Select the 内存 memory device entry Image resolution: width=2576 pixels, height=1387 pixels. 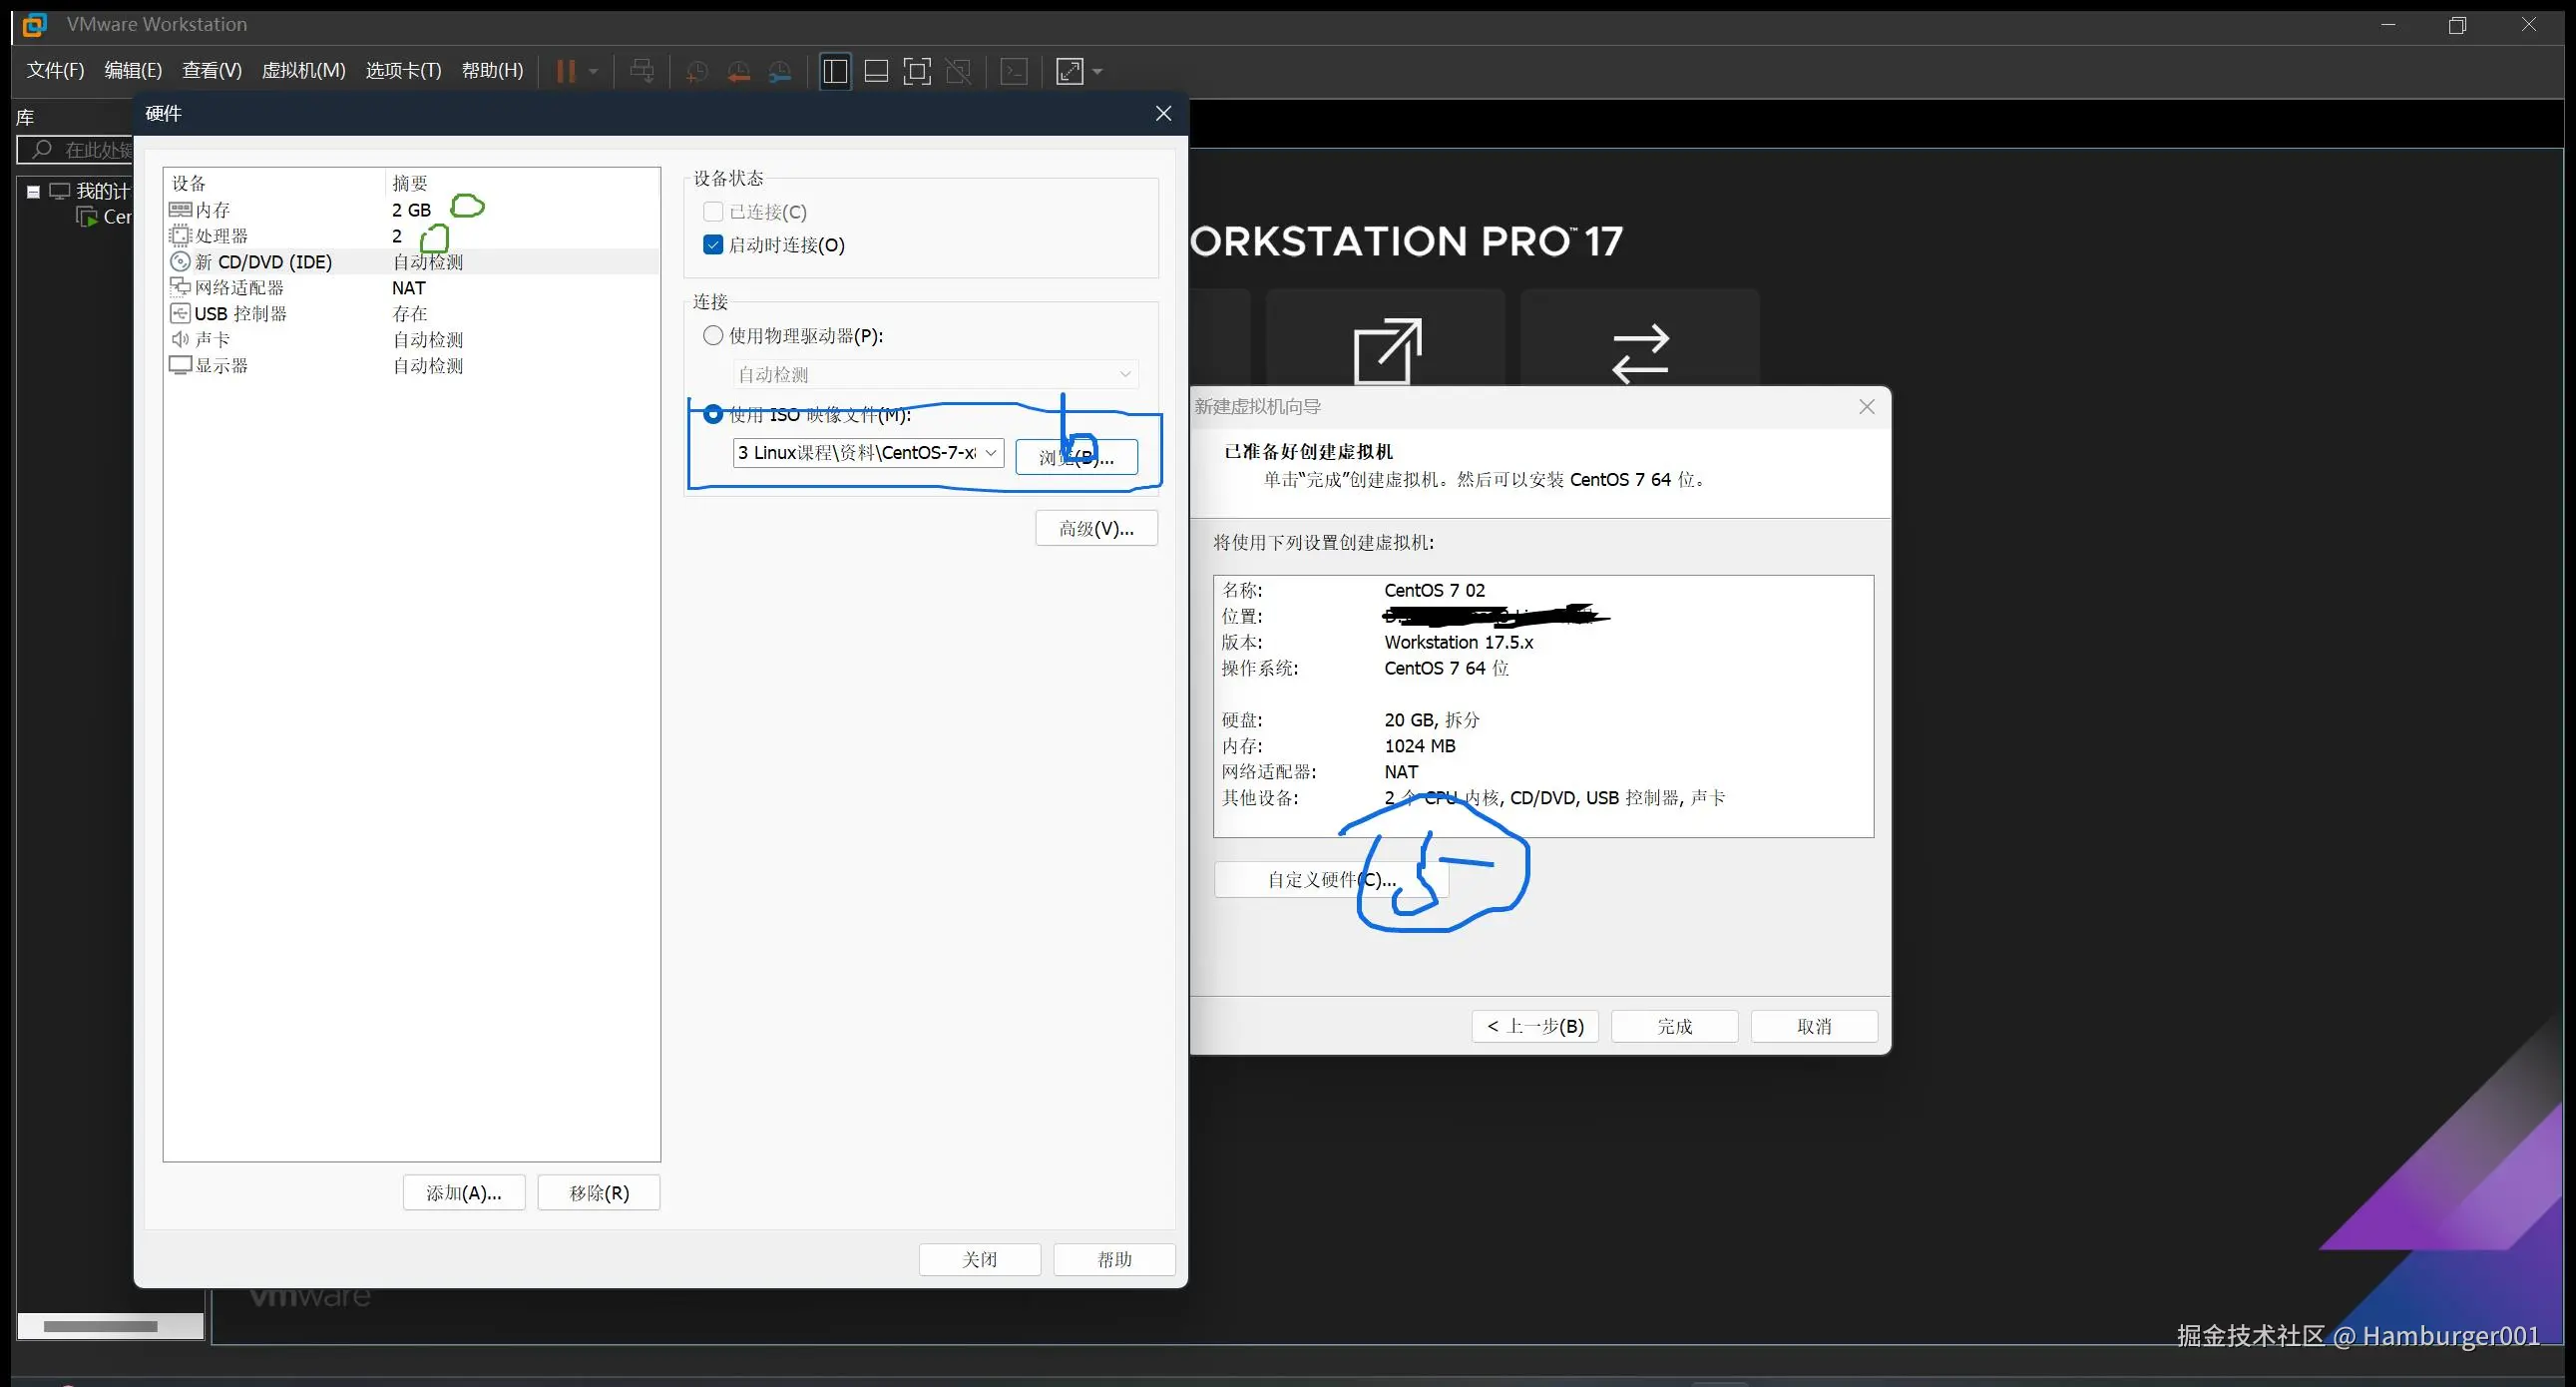pyautogui.click(x=213, y=209)
